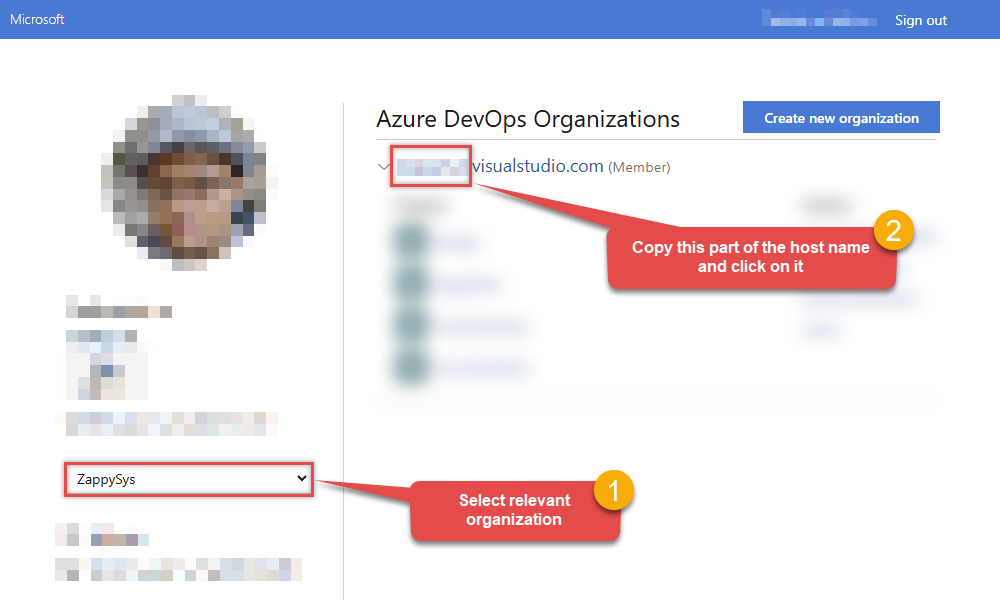The width and height of the screenshot is (1000, 600).
Task: Click the blurred account name in header
Action: pos(819,19)
